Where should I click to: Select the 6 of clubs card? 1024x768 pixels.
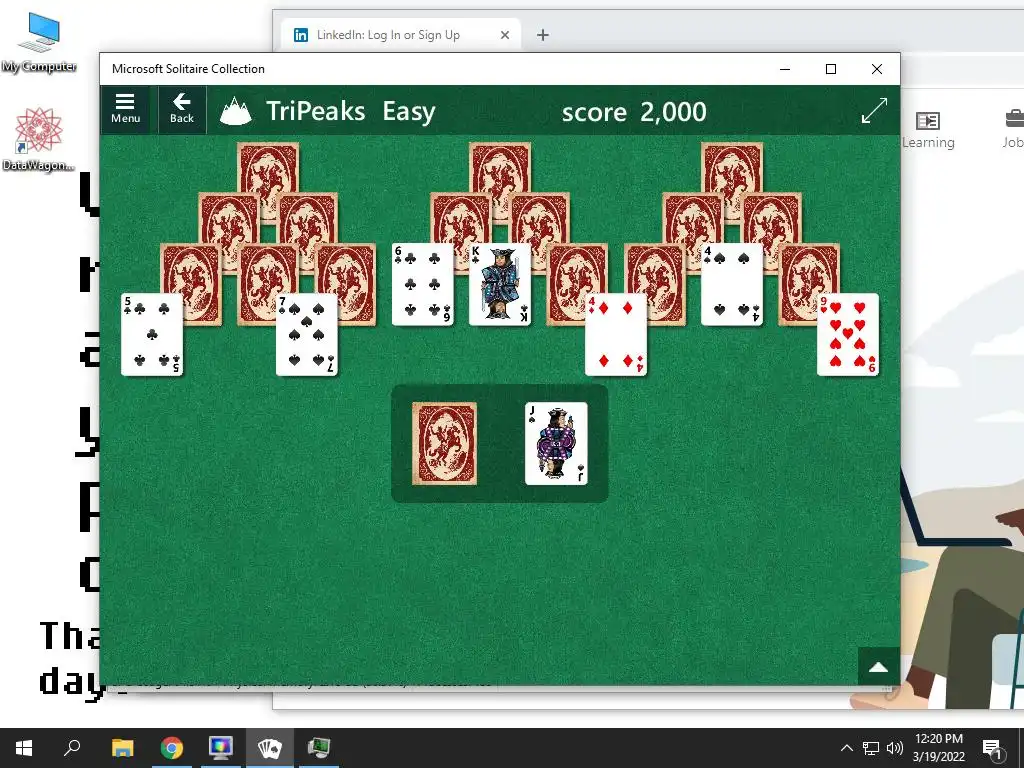423,284
